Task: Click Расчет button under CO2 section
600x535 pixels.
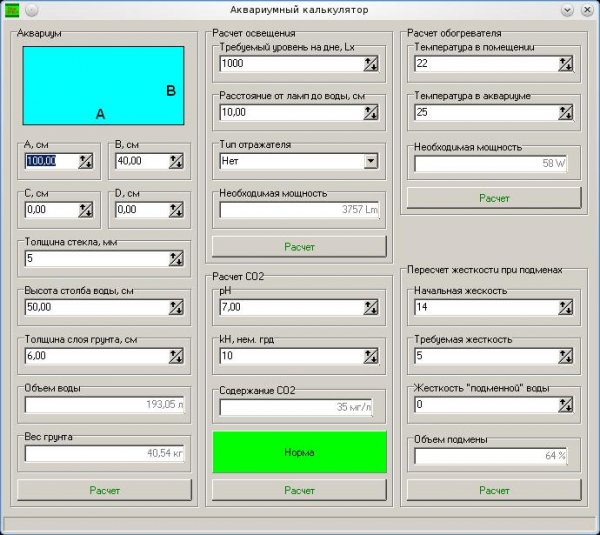Action: (299, 490)
